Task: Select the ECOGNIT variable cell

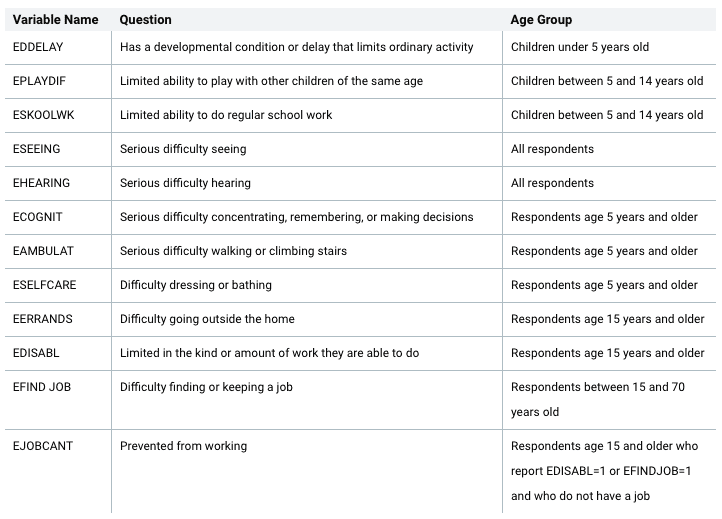Action: (x=39, y=217)
